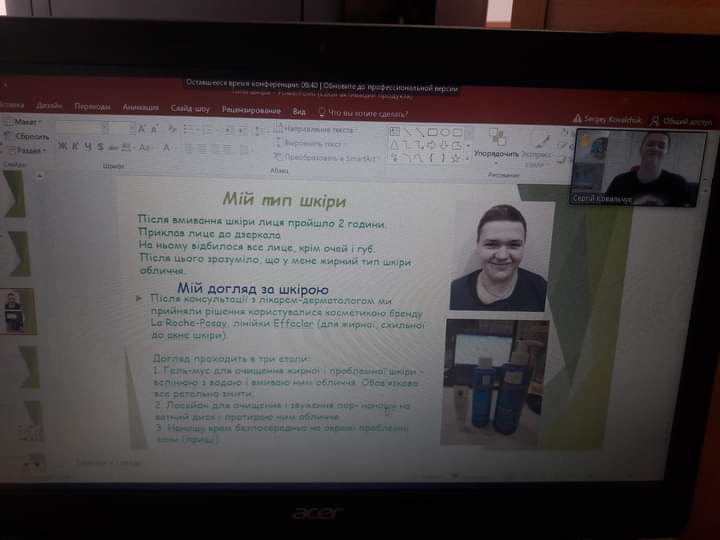Image resolution: width=720 pixels, height=540 pixels.
Task: Click Преобразовать в SmartArt button
Action: coord(328,158)
